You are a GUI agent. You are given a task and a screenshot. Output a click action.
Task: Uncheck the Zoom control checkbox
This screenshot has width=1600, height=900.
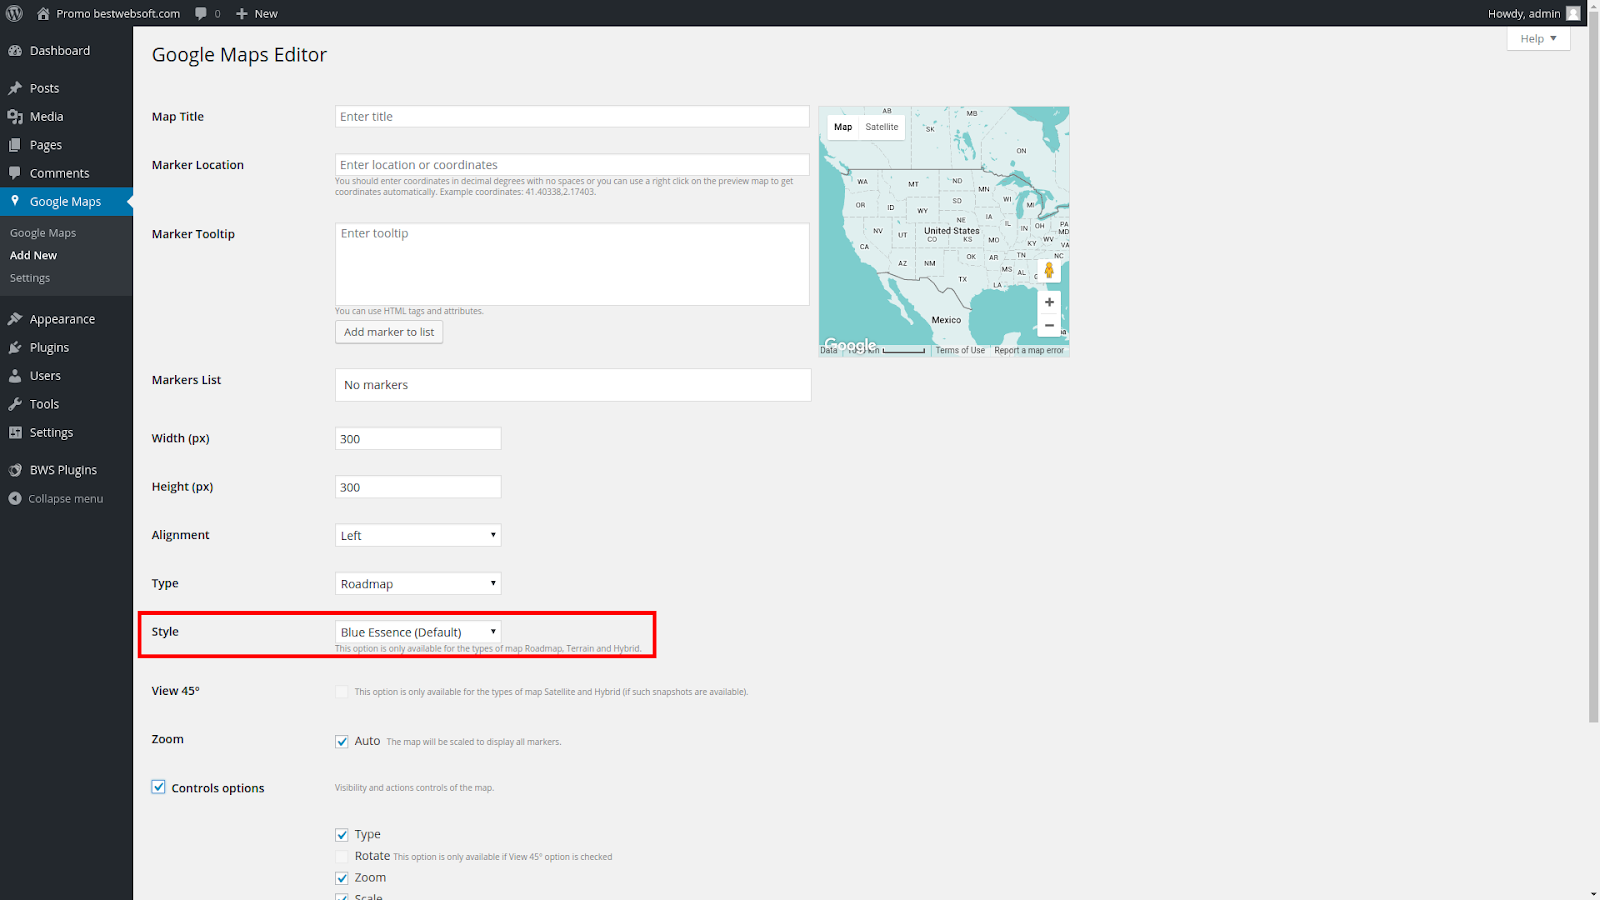coord(342,878)
